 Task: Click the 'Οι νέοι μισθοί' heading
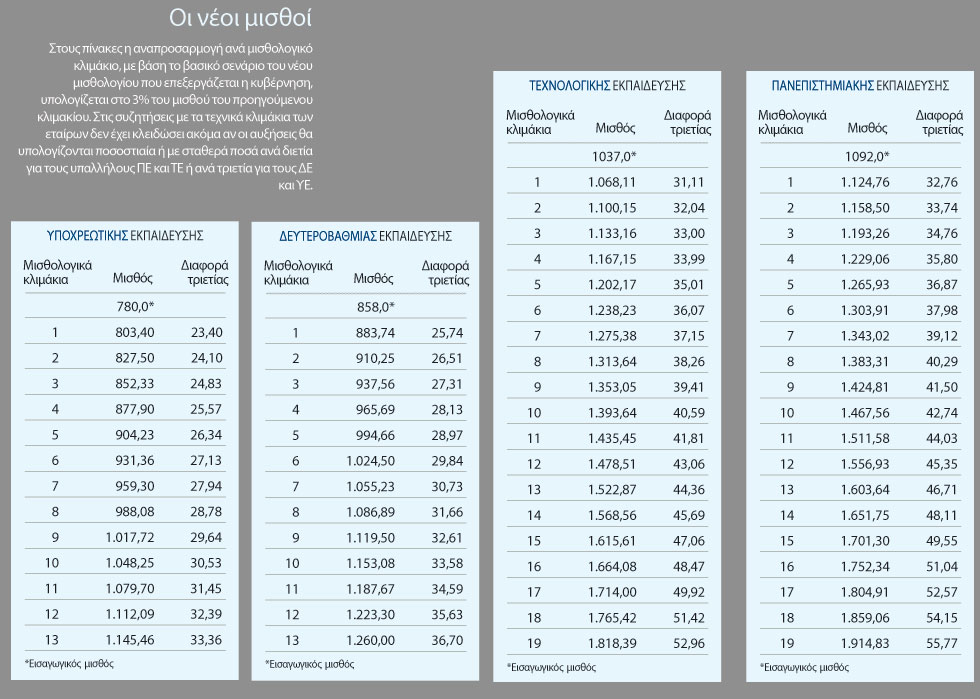tap(240, 18)
